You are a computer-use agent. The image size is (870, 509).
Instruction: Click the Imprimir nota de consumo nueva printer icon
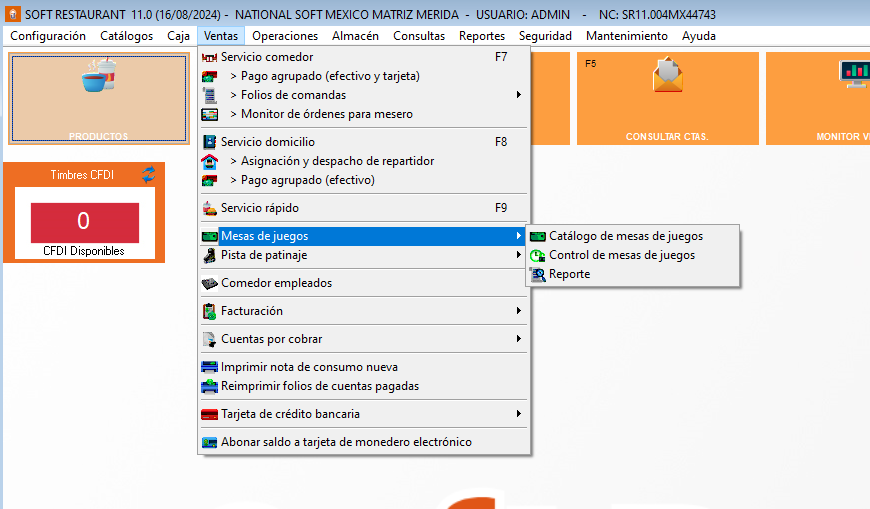pos(209,367)
